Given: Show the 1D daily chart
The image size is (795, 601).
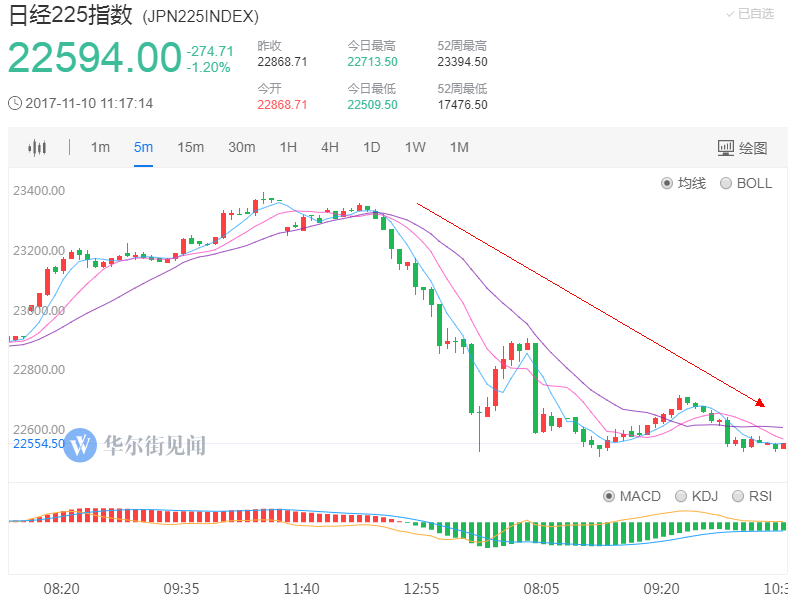Looking at the screenshot, I should pyautogui.click(x=372, y=148).
